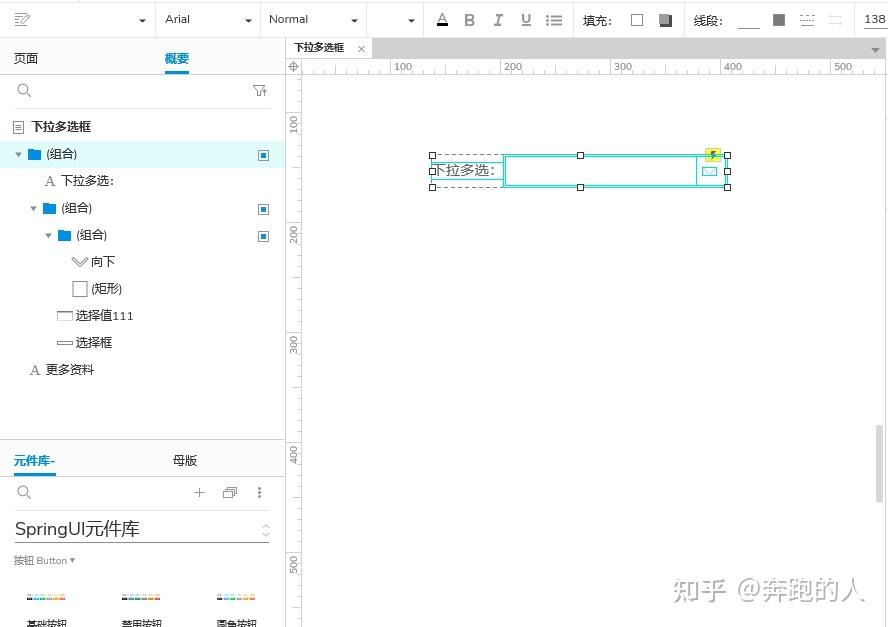Click the canvas vertical scrollbar
Image resolution: width=888 pixels, height=627 pixels.
pyautogui.click(x=880, y=463)
